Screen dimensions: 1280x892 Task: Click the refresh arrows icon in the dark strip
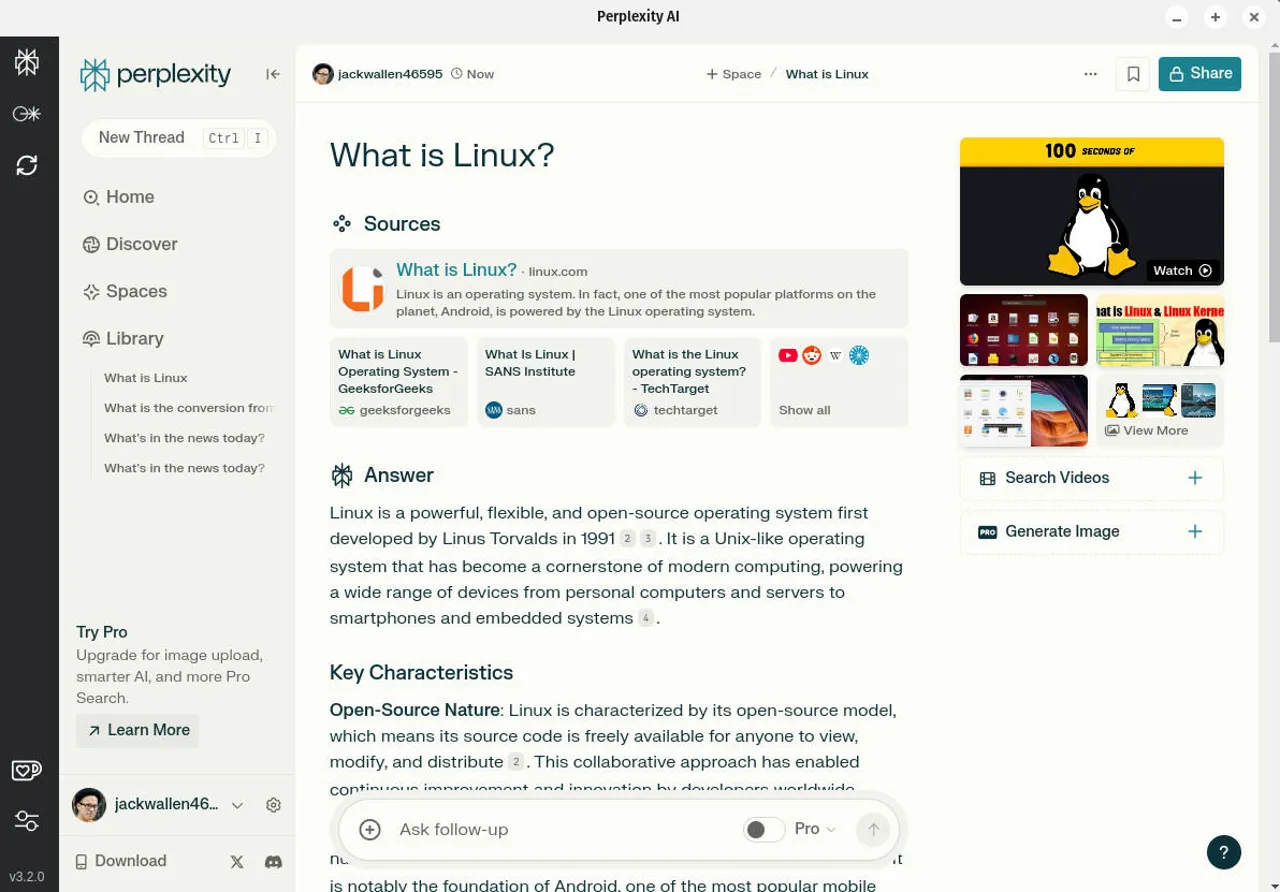[27, 165]
